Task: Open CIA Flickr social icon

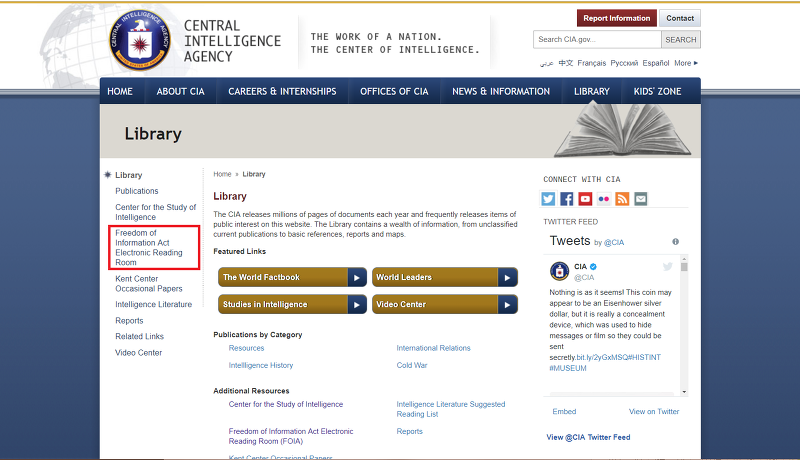Action: (604, 199)
